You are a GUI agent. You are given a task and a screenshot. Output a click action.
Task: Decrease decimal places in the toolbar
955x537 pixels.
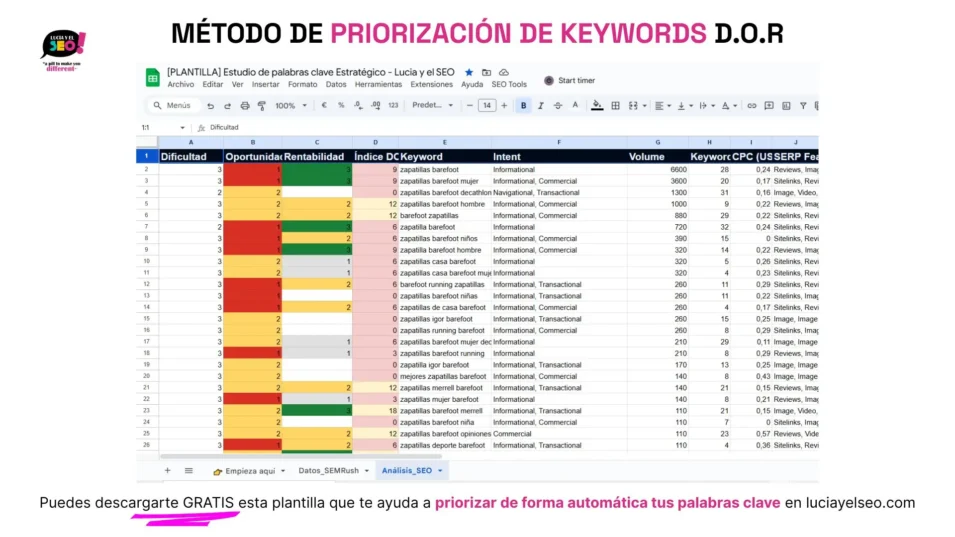pos(358,105)
